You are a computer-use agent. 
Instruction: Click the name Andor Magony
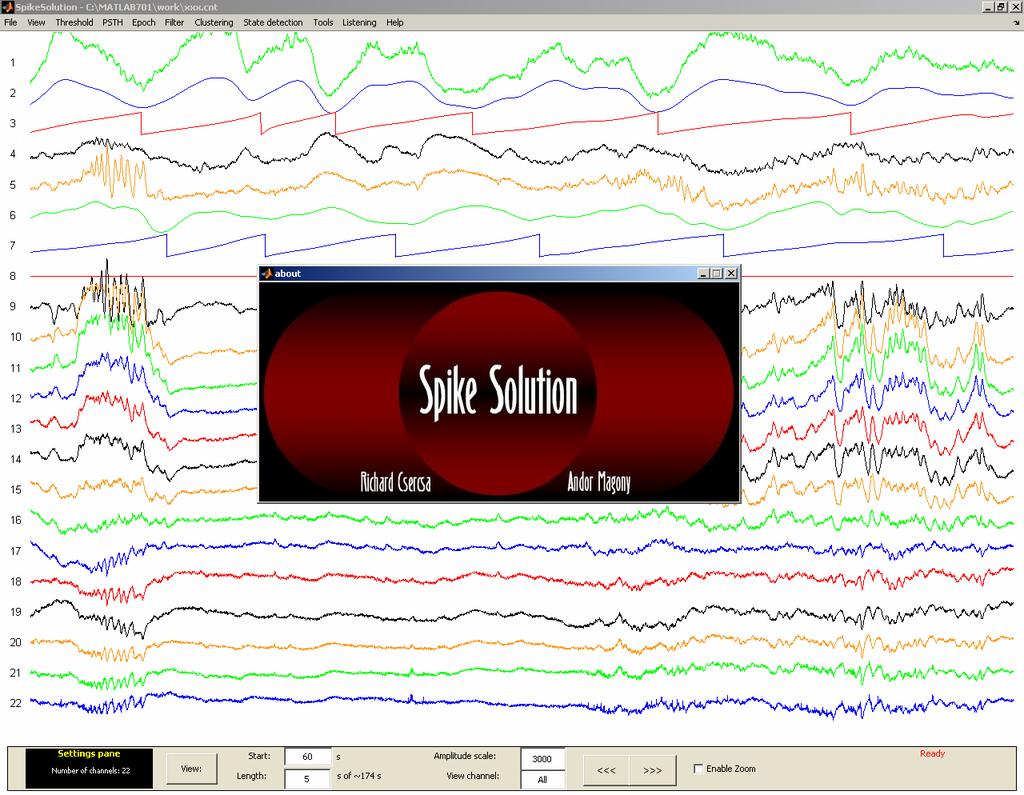(x=599, y=482)
